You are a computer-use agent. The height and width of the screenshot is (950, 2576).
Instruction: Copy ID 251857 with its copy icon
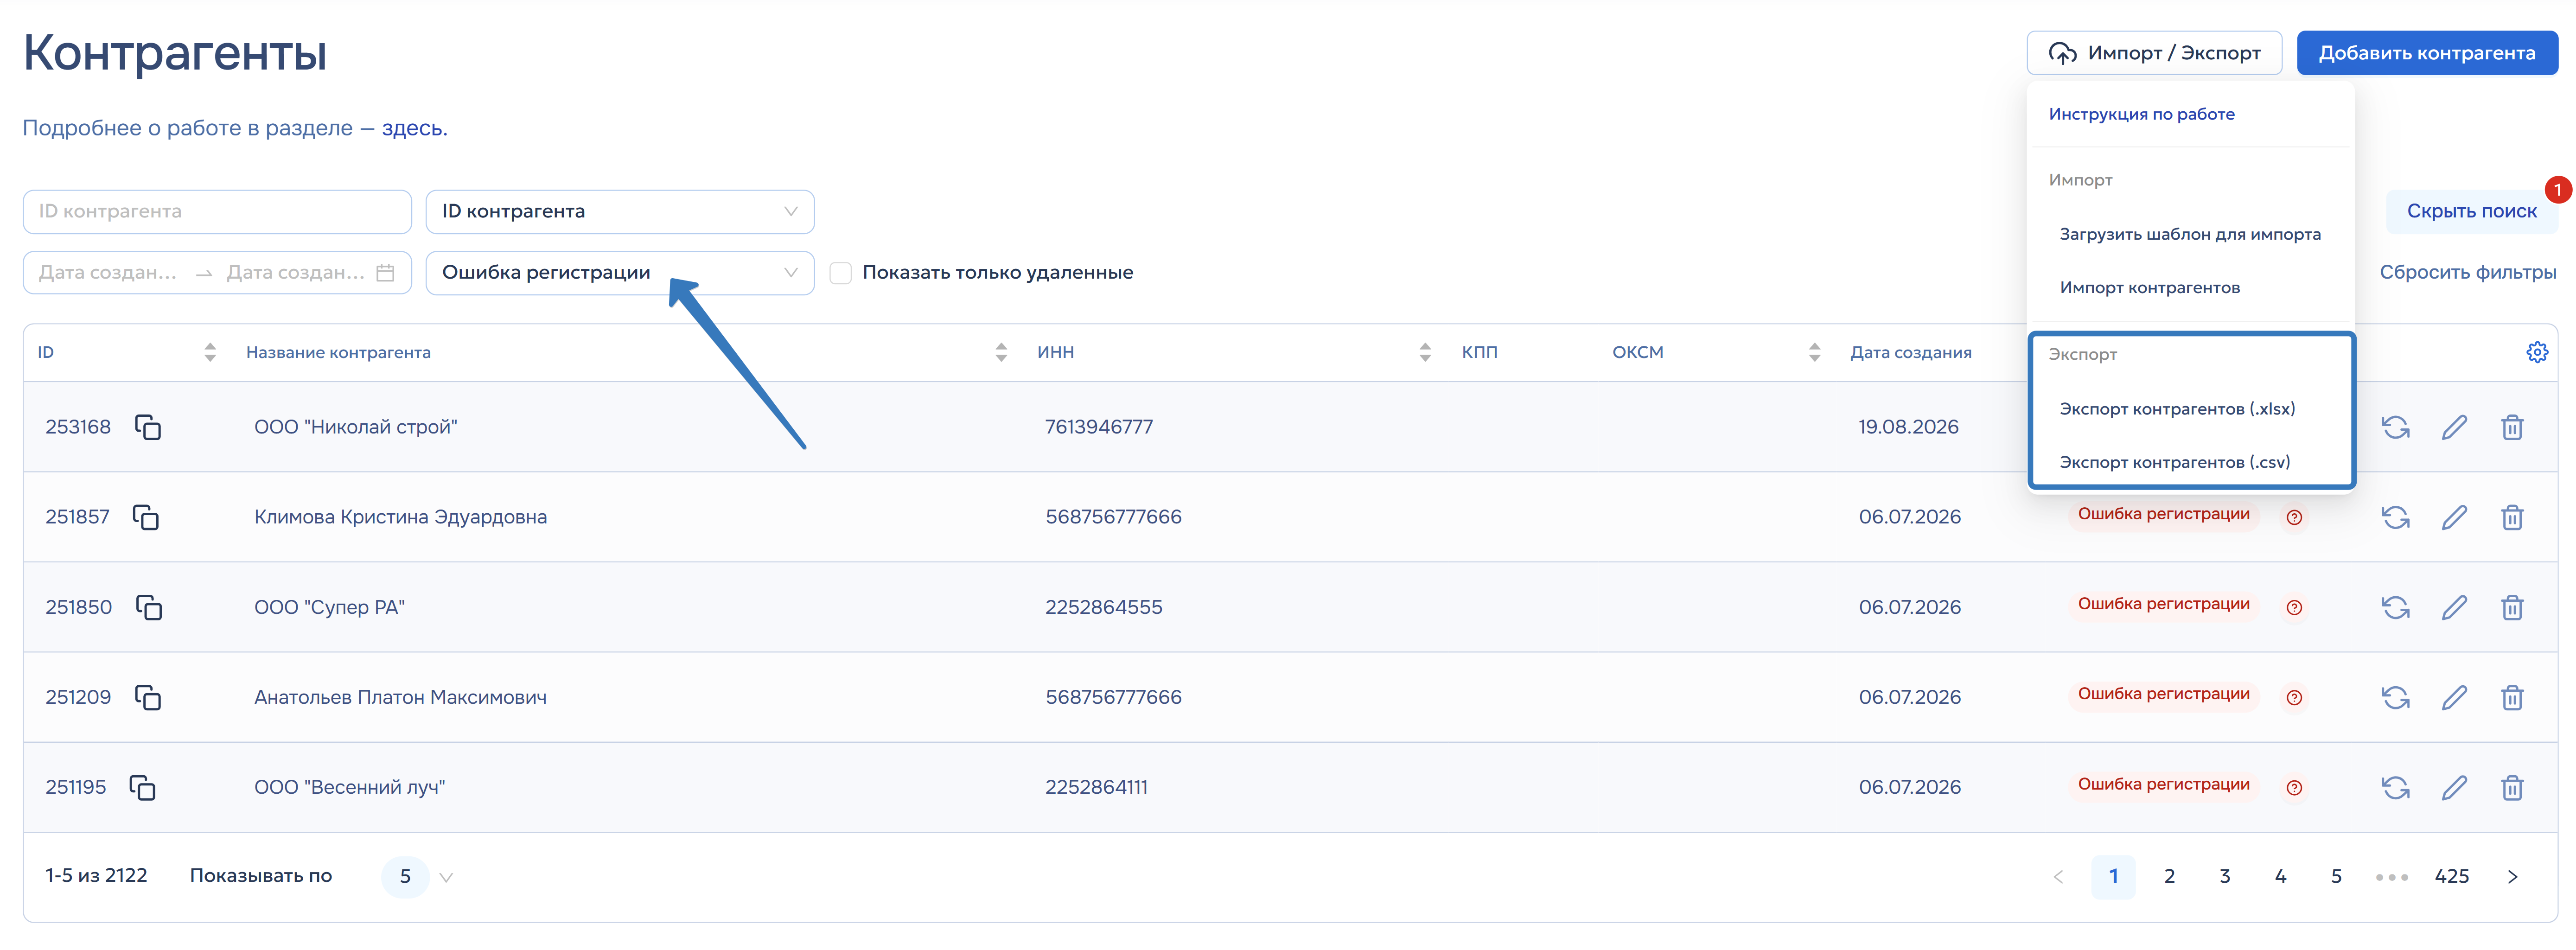146,517
